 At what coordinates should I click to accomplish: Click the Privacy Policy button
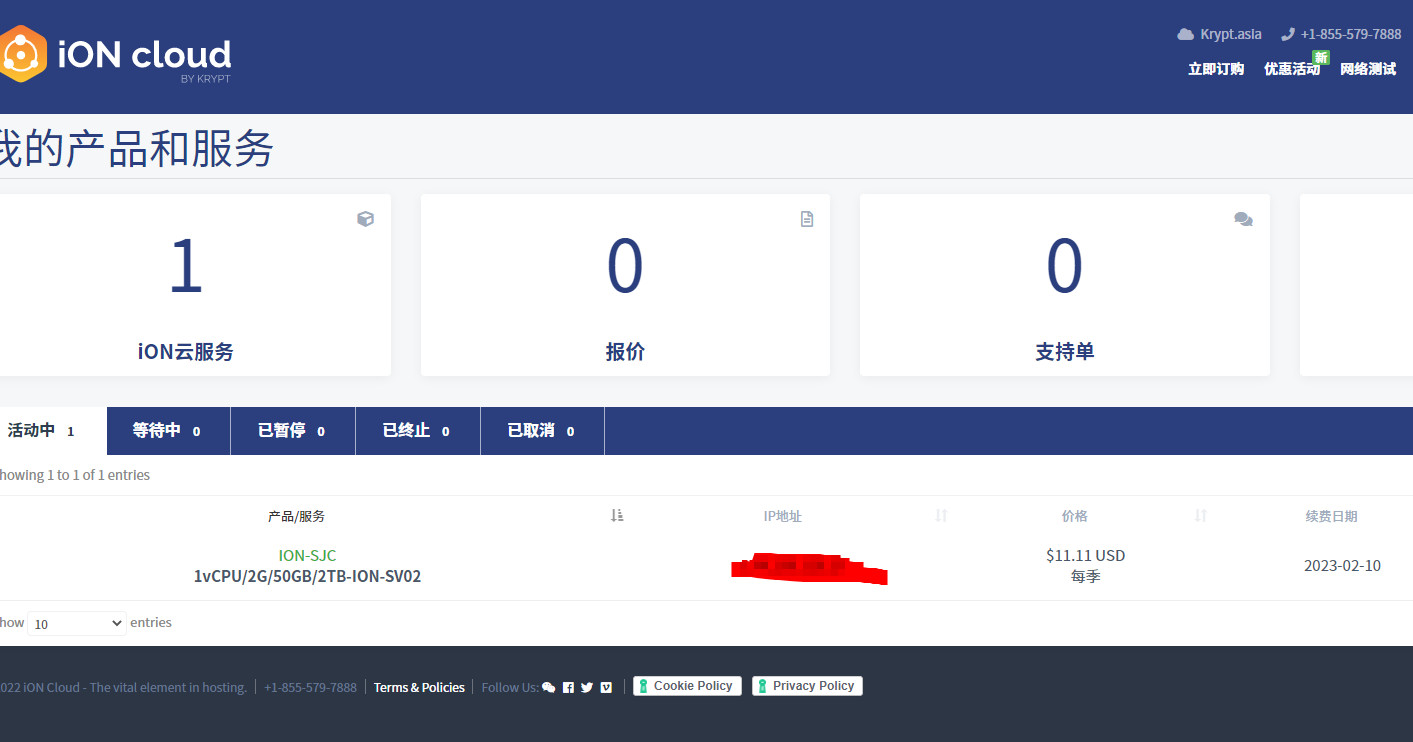click(x=807, y=686)
